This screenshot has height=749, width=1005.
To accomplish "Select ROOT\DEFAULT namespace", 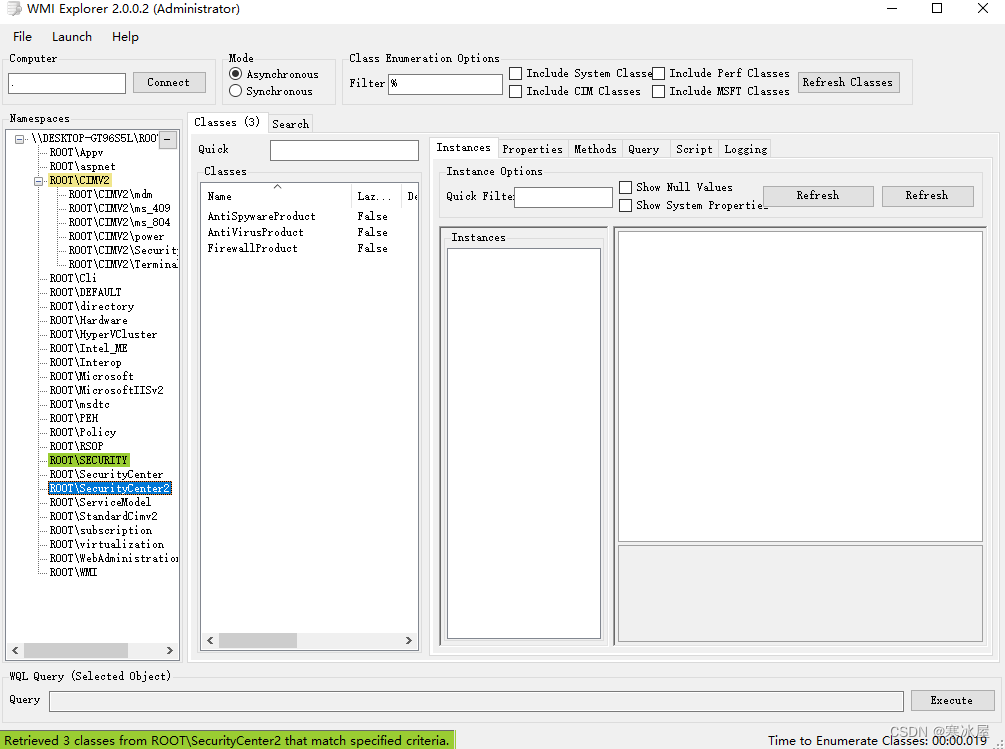I will click(x=85, y=292).
